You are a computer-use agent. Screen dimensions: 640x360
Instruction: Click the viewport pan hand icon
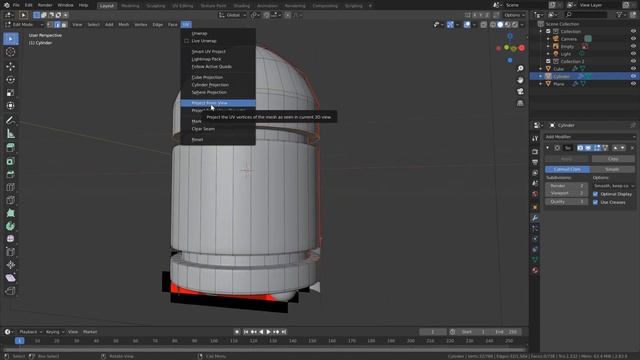[520, 80]
